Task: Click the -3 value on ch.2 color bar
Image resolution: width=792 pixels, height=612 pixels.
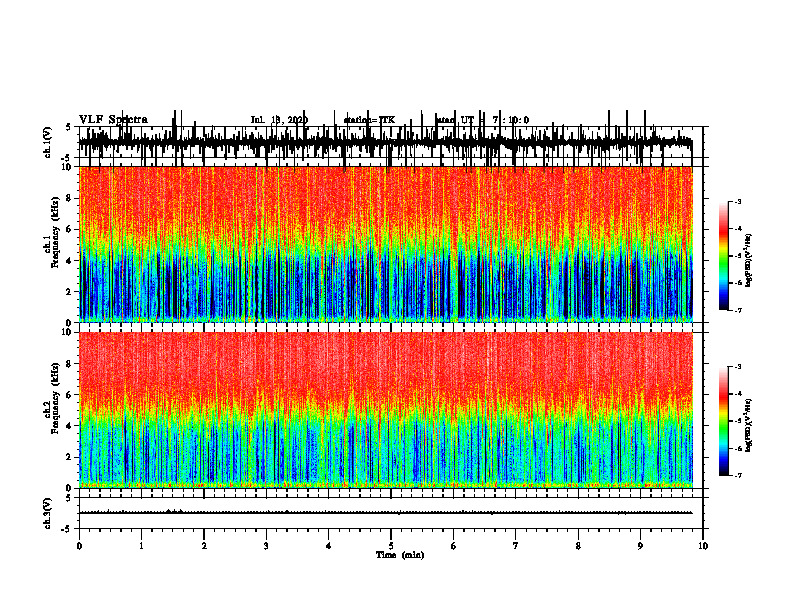Action: pos(738,367)
